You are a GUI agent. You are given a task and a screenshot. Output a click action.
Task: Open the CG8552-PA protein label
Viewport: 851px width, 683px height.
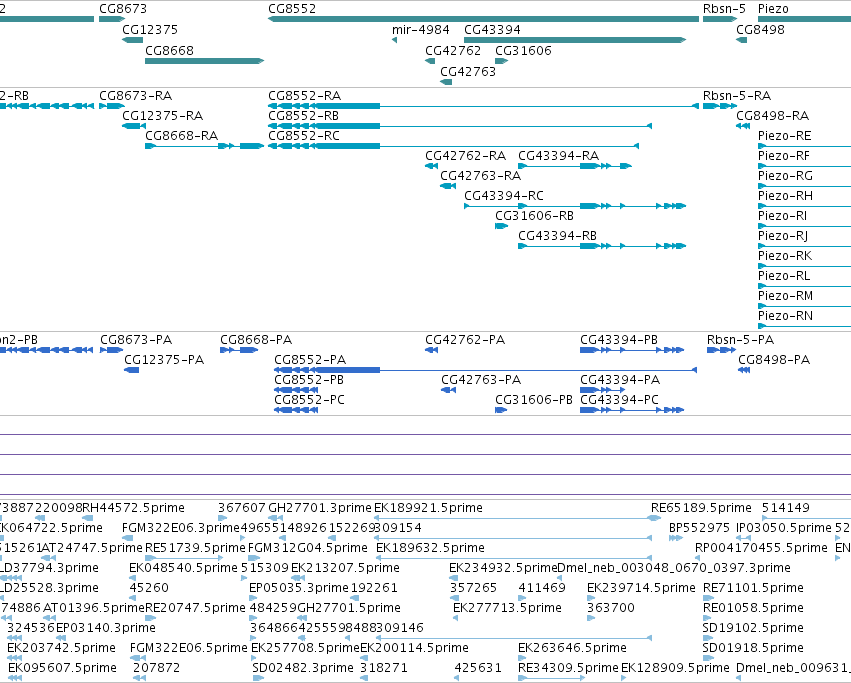click(310, 360)
